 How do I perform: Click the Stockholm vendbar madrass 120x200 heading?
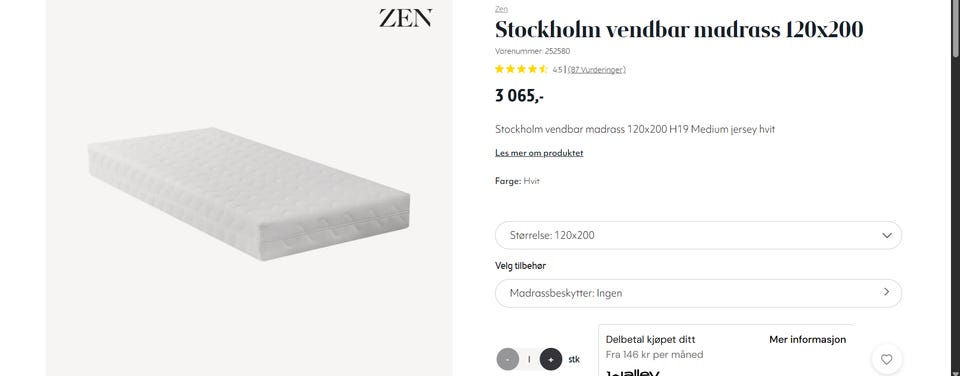tap(679, 29)
